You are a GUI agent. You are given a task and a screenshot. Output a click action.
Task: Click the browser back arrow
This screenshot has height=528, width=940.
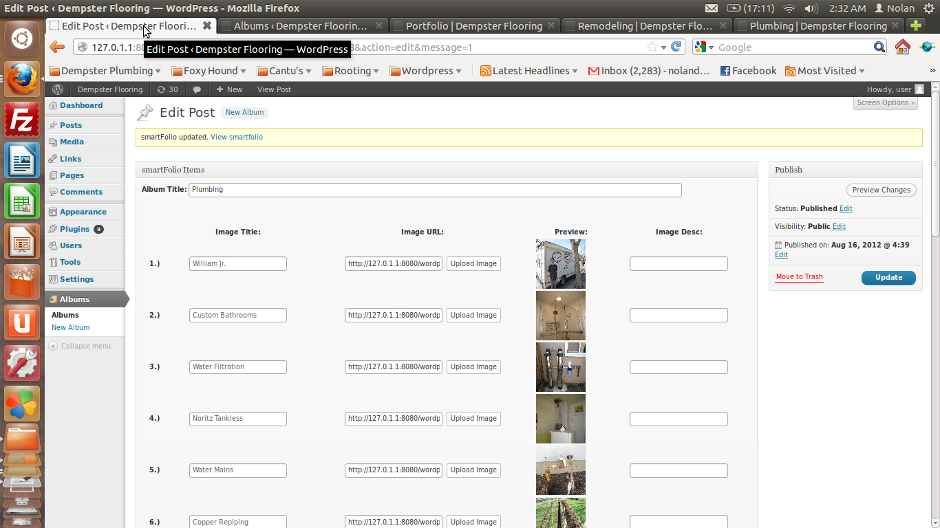[57, 47]
